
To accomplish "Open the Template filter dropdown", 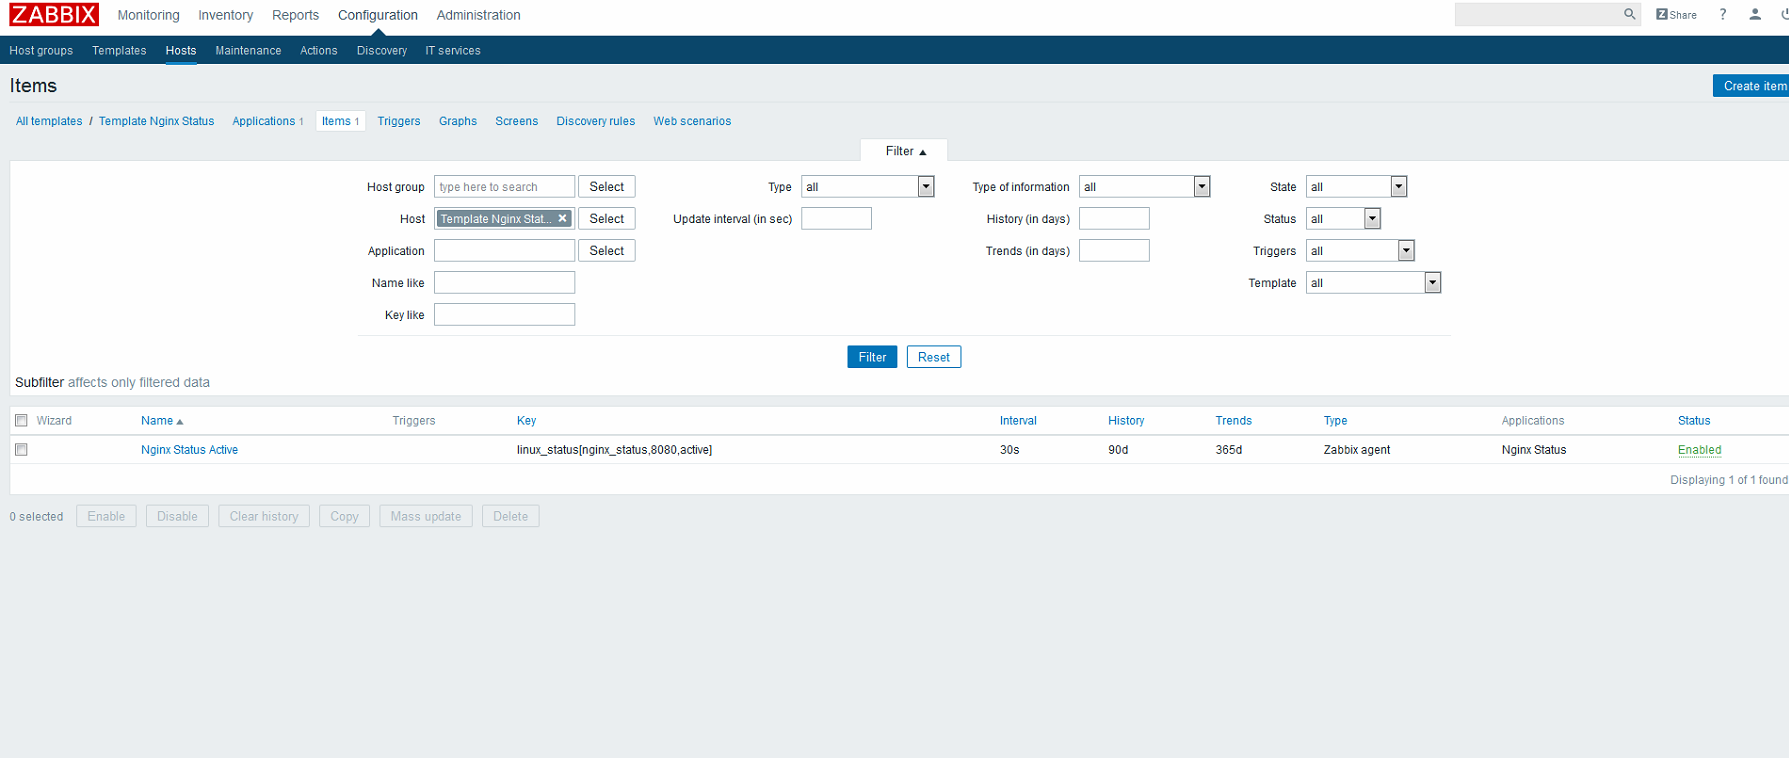I will tap(1373, 283).
